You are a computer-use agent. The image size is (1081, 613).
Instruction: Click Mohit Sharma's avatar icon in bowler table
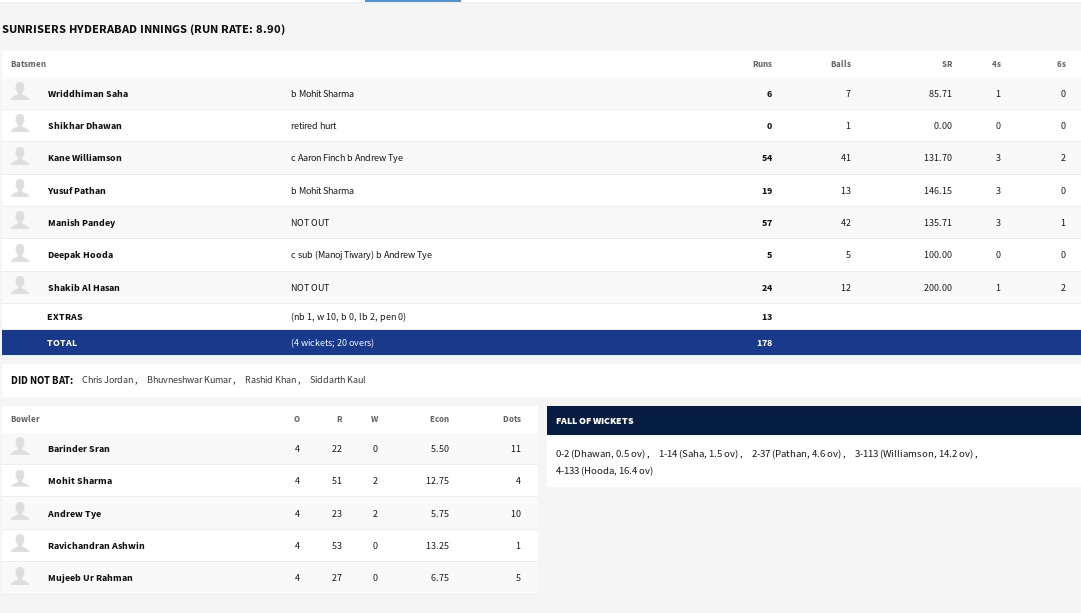click(x=21, y=479)
